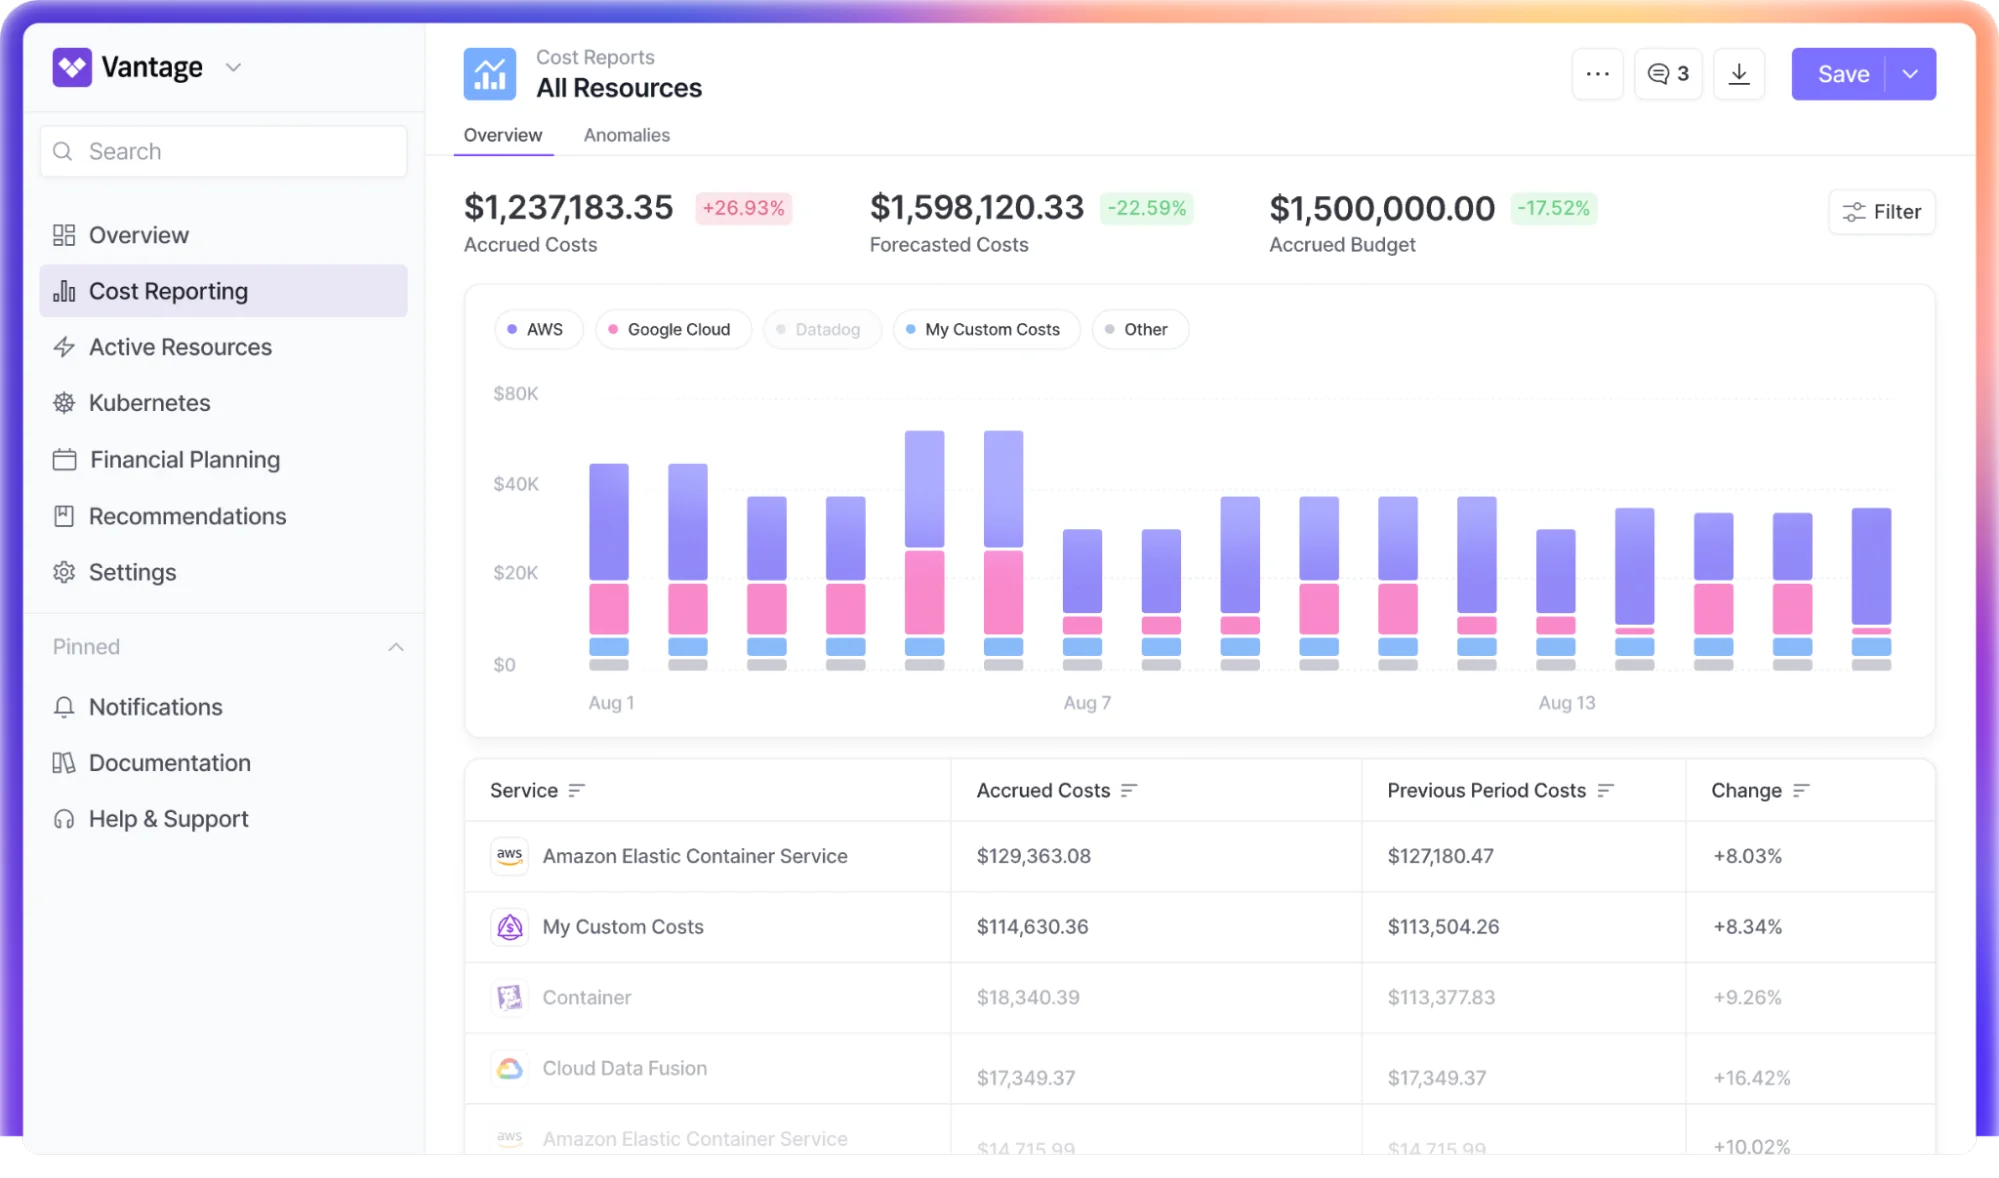Open the Vantage workspace dropdown chevron
Image resolution: width=1999 pixels, height=1178 pixels.
[233, 67]
